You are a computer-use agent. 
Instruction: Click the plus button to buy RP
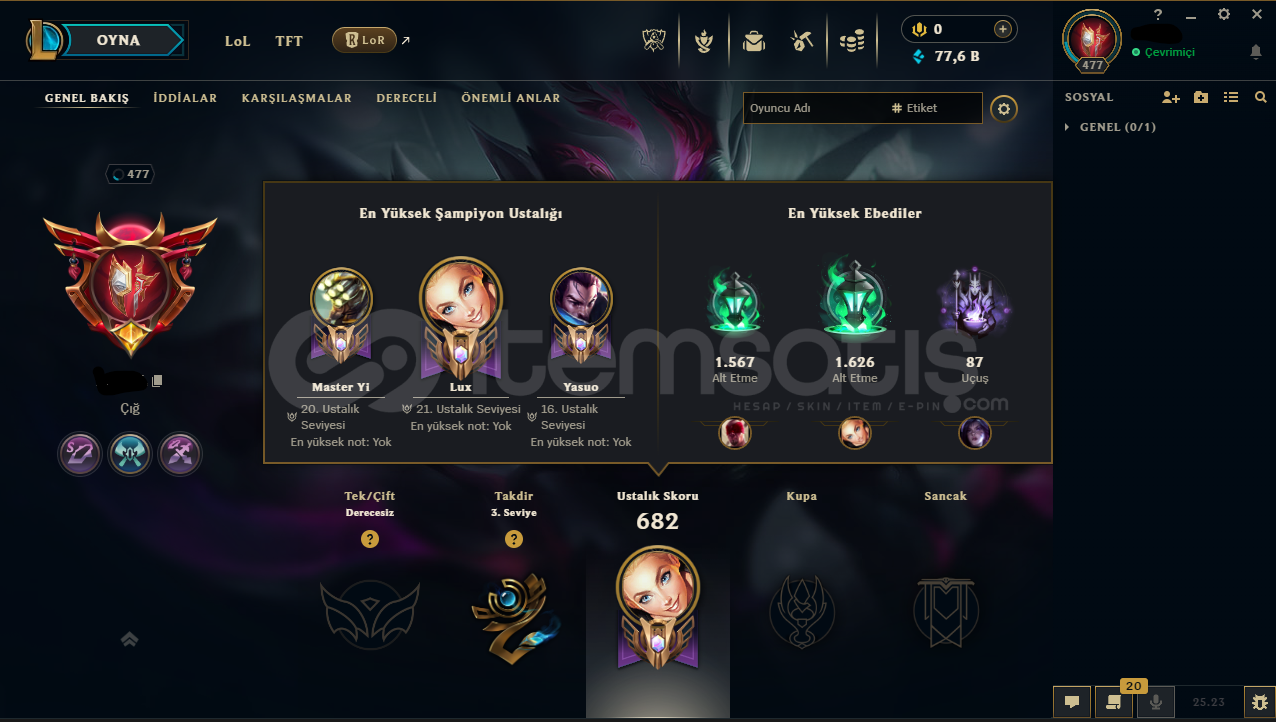tap(1002, 29)
